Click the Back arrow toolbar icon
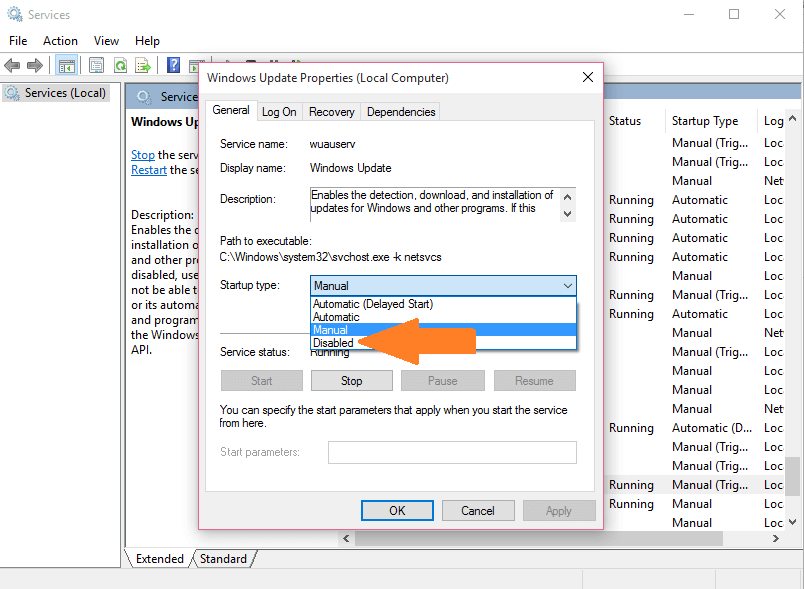This screenshot has height=589, width=804. [12, 66]
